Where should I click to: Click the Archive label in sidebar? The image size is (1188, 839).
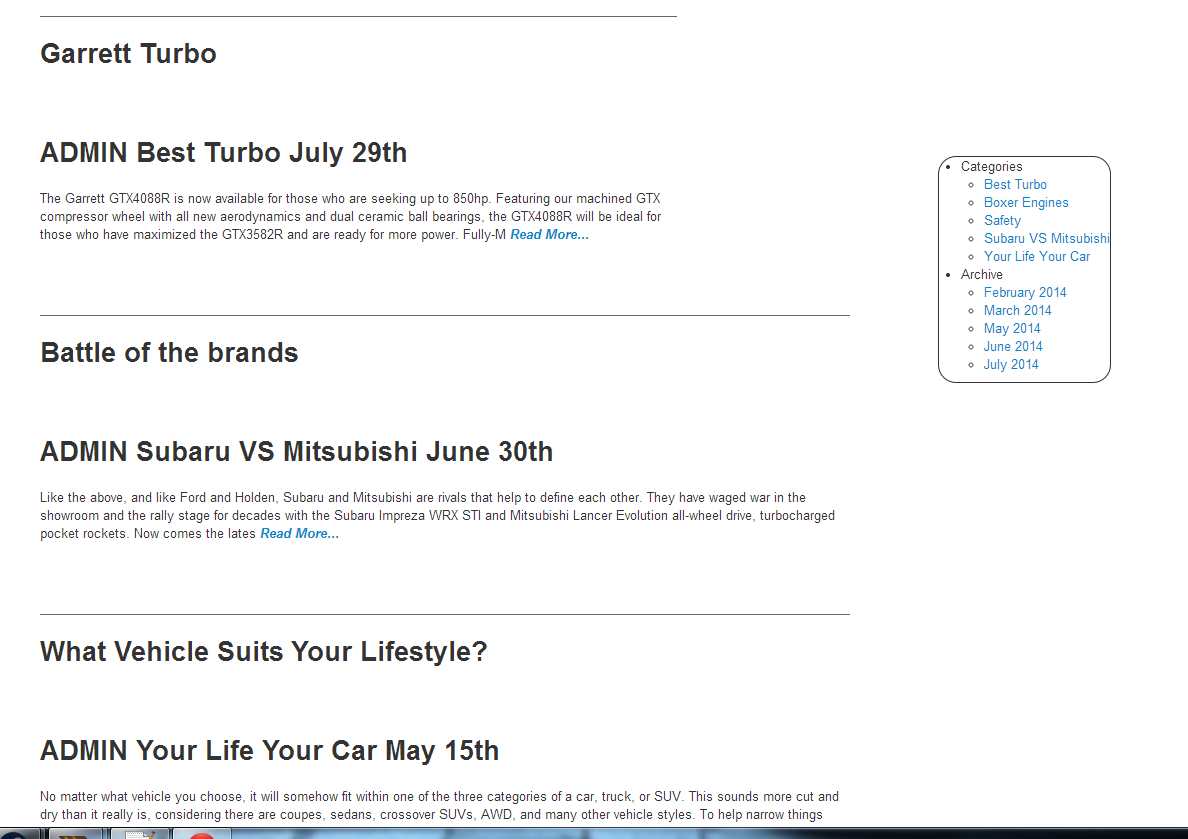click(981, 274)
